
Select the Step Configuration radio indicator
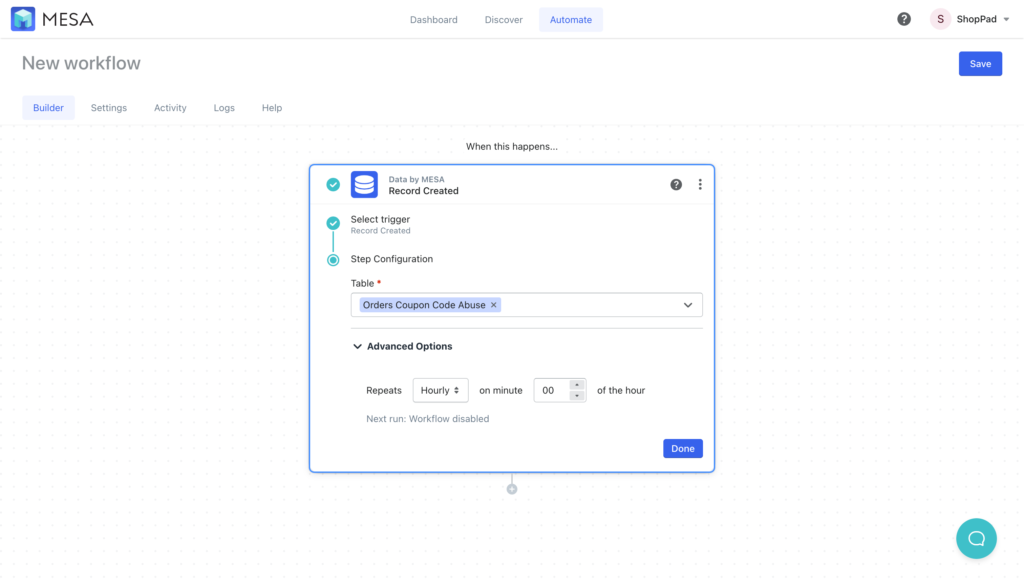pos(333,259)
